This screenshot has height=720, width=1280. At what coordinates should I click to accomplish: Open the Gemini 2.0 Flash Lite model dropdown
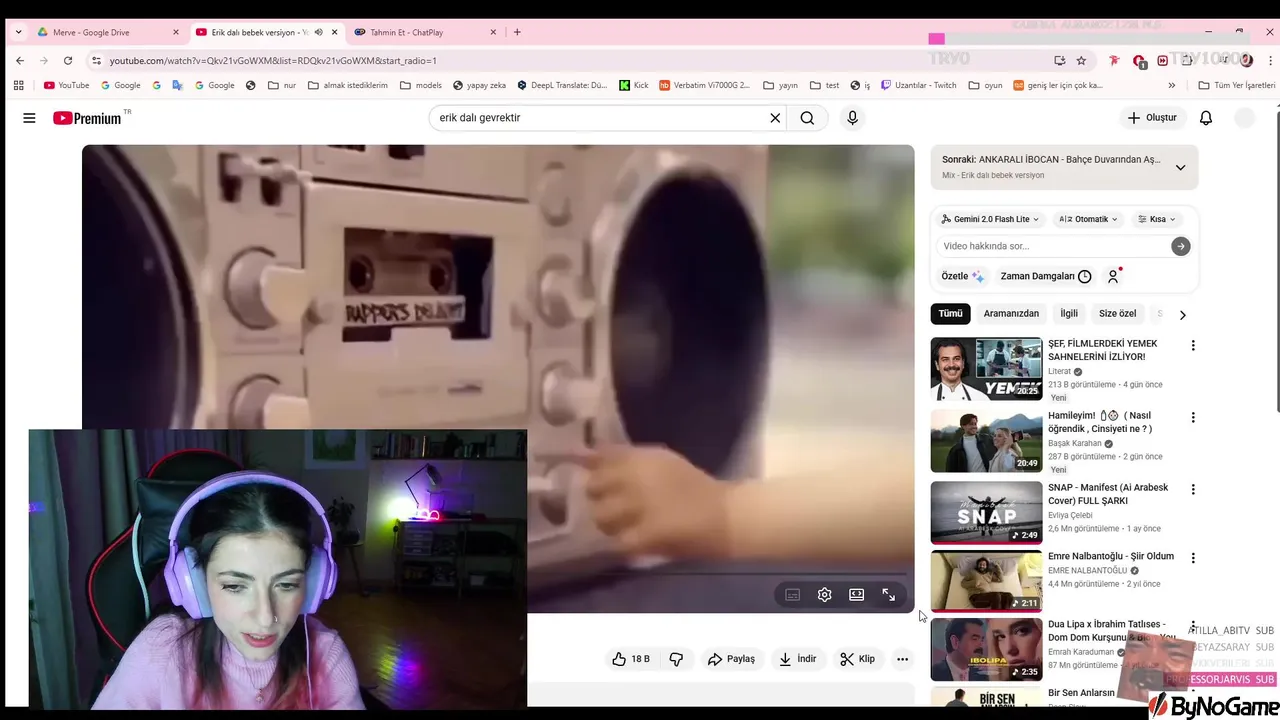[990, 219]
